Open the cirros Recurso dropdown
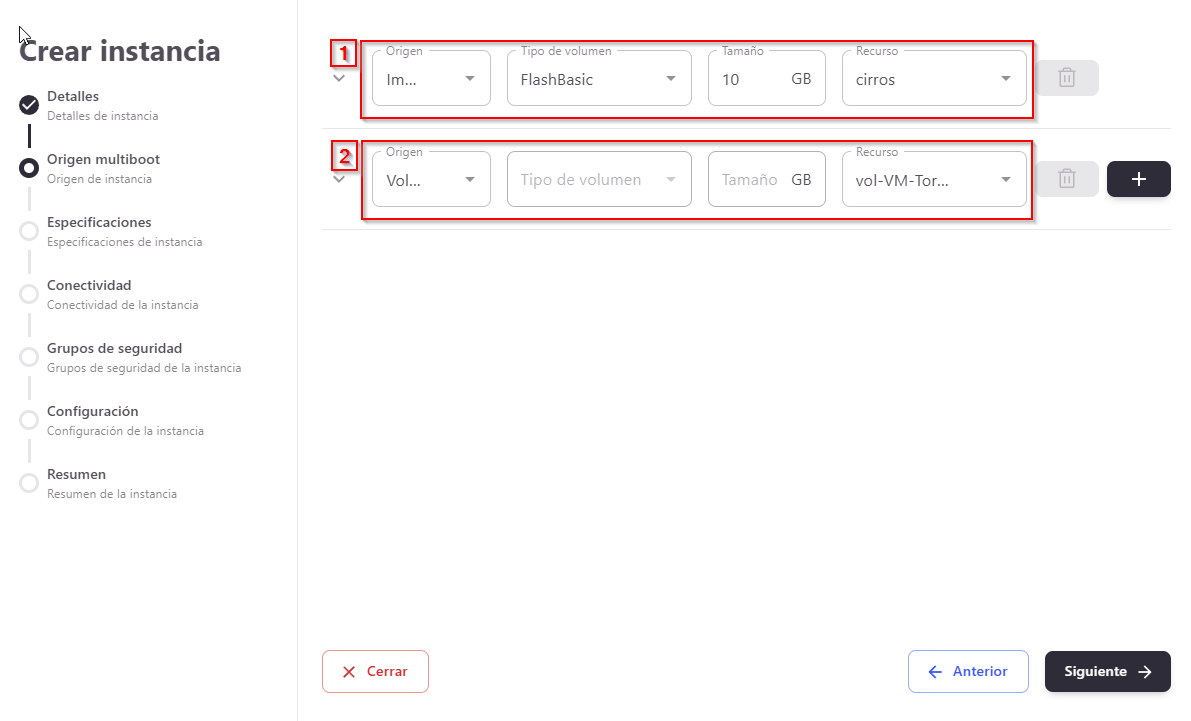This screenshot has width=1191, height=721. click(934, 79)
